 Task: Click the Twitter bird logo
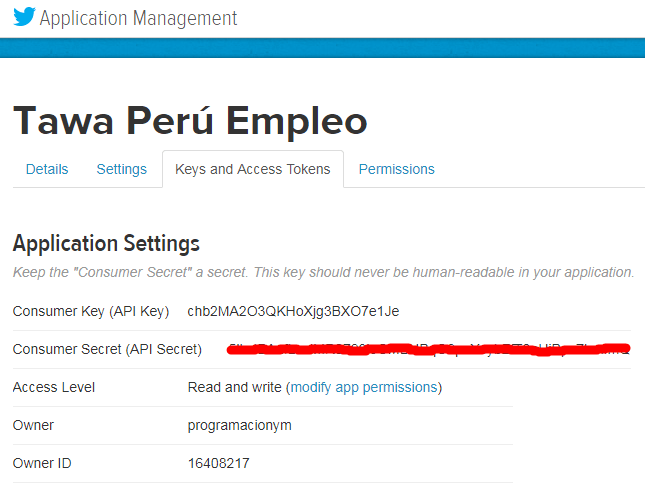pyautogui.click(x=24, y=16)
